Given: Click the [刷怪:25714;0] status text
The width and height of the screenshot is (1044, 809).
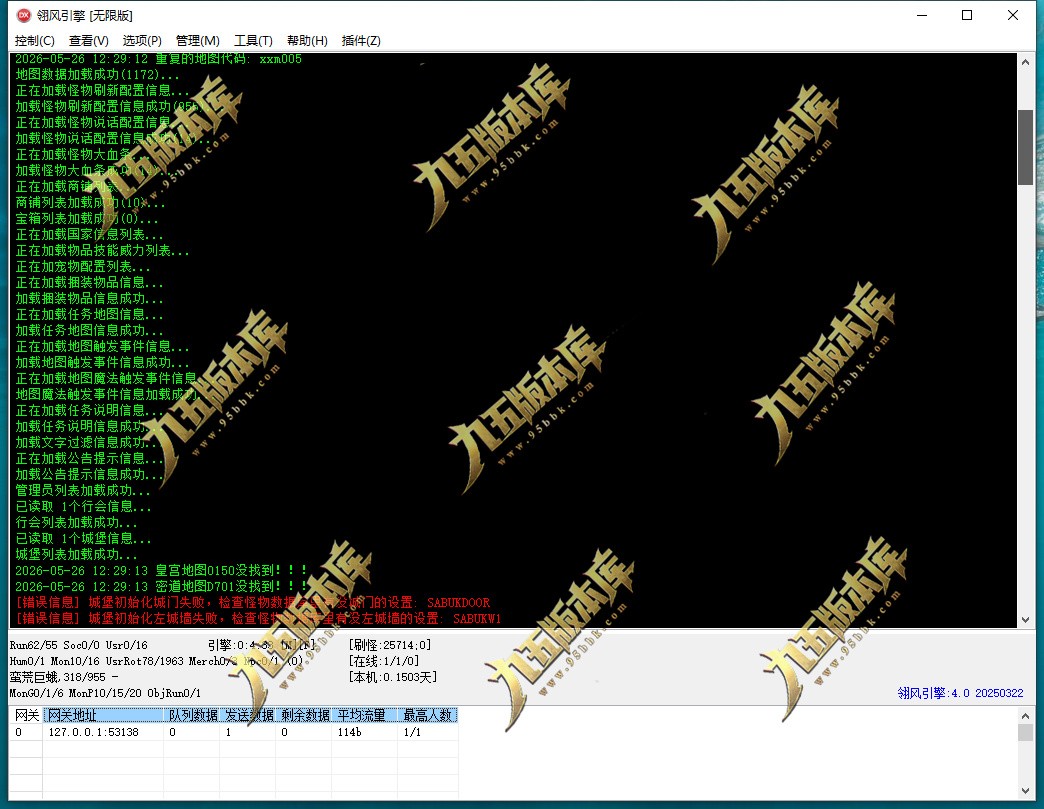Looking at the screenshot, I should click(x=390, y=645).
